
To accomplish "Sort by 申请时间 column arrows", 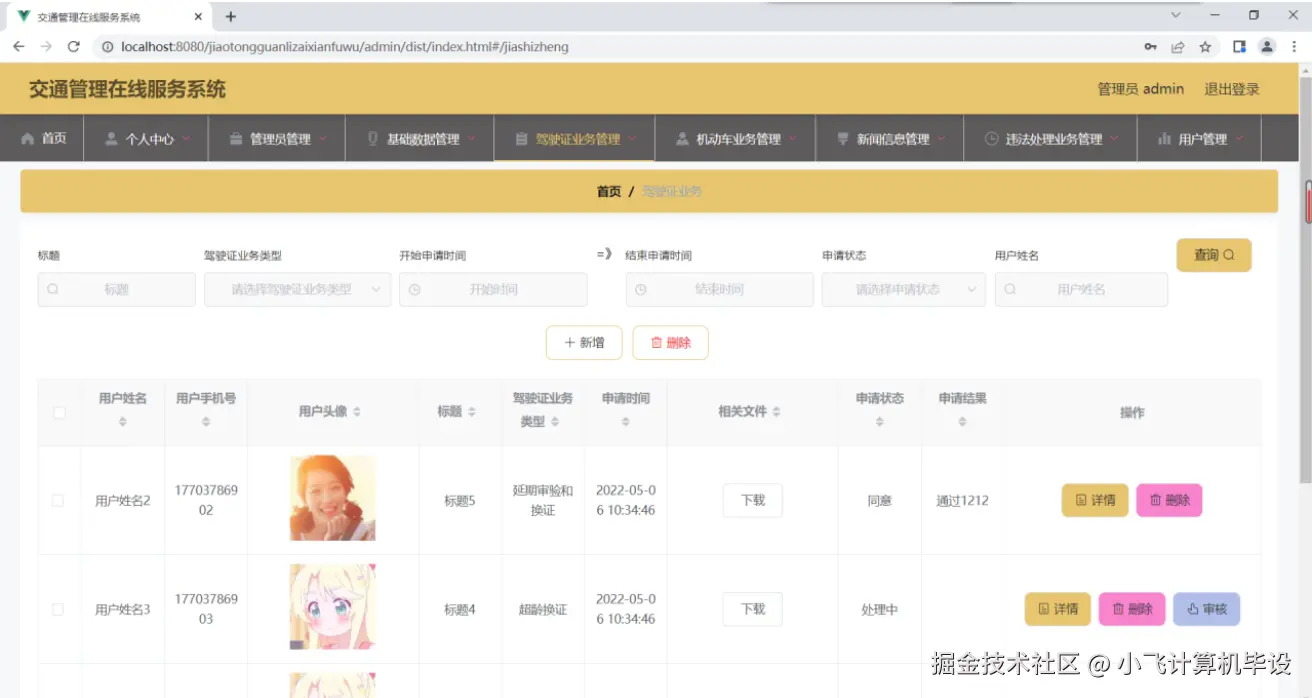I will (x=626, y=422).
